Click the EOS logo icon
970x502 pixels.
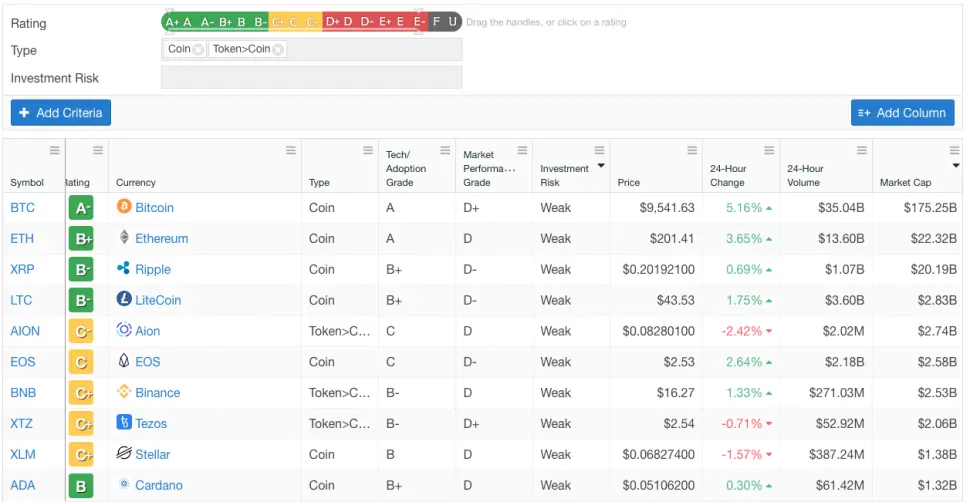coord(124,361)
